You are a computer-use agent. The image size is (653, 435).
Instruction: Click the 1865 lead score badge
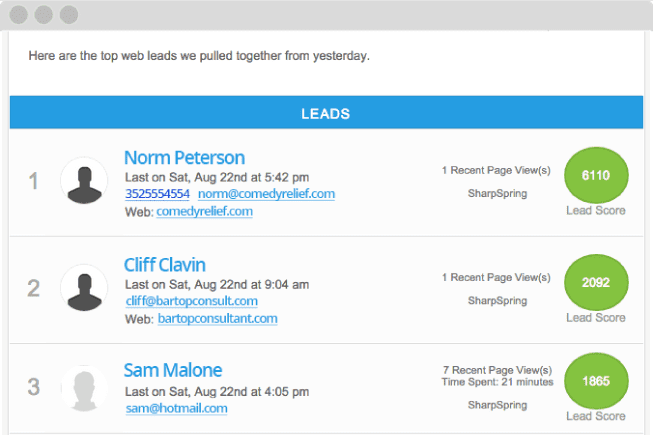pos(596,381)
